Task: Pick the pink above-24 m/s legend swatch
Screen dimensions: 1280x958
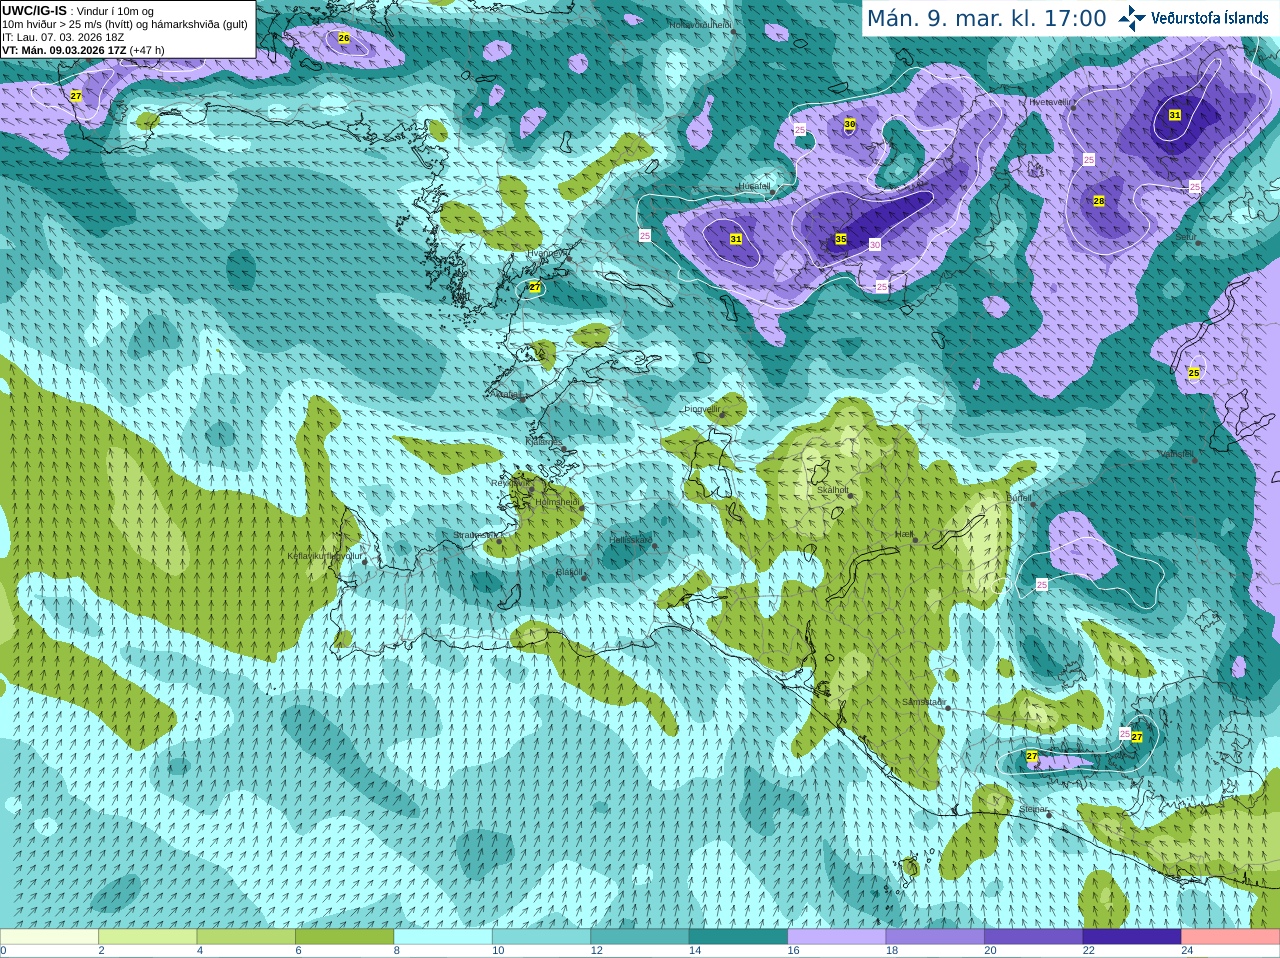Action: point(1231,937)
